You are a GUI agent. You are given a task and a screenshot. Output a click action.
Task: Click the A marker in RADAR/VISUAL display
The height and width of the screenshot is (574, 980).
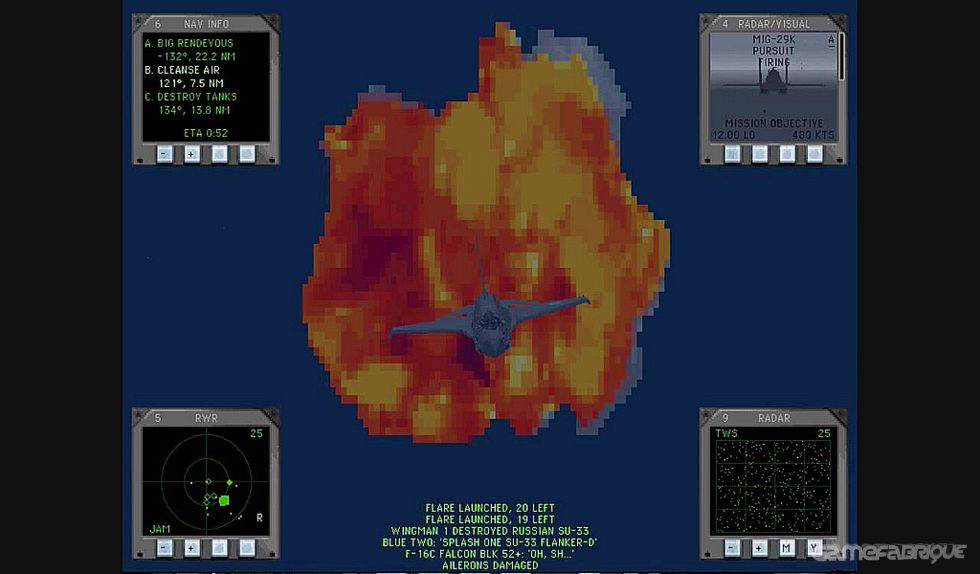(x=831, y=41)
